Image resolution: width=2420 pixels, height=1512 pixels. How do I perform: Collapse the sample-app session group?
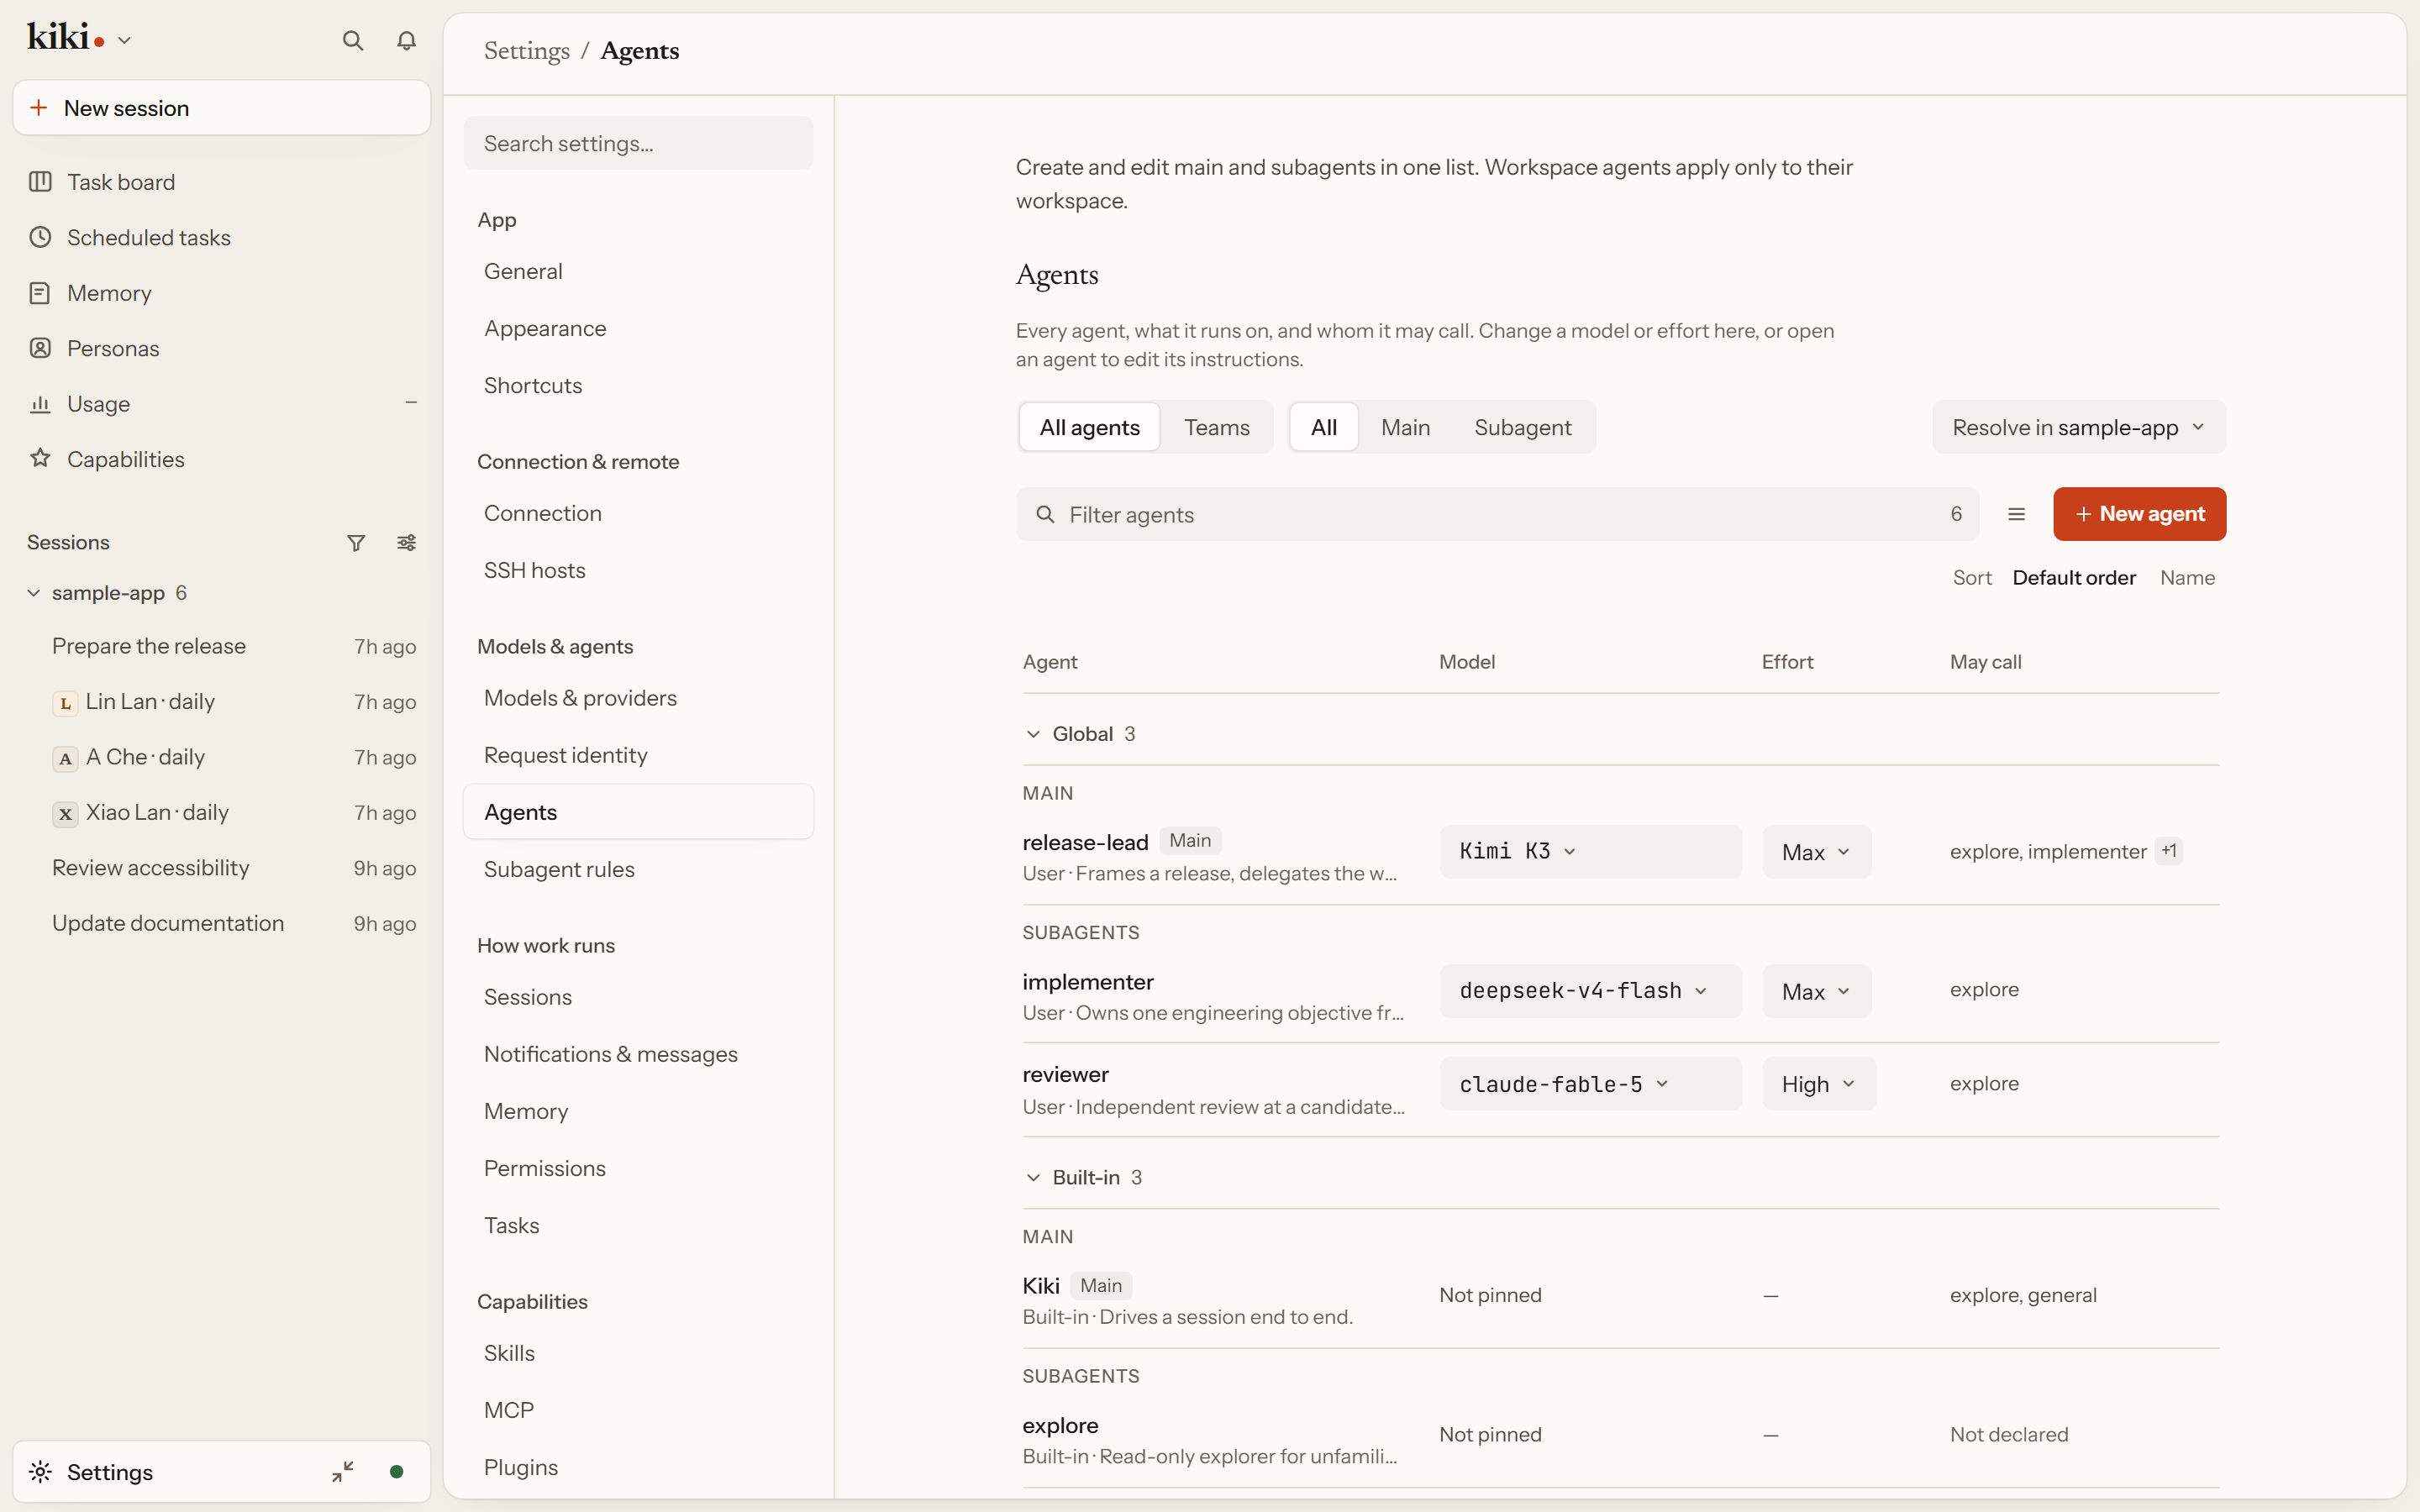[x=34, y=593]
